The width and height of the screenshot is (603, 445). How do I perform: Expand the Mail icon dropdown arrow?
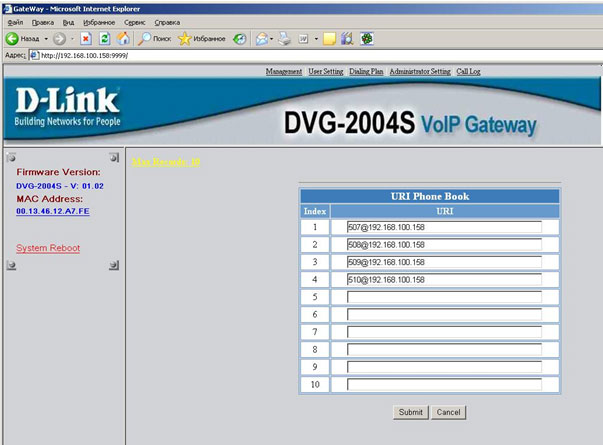(x=271, y=39)
